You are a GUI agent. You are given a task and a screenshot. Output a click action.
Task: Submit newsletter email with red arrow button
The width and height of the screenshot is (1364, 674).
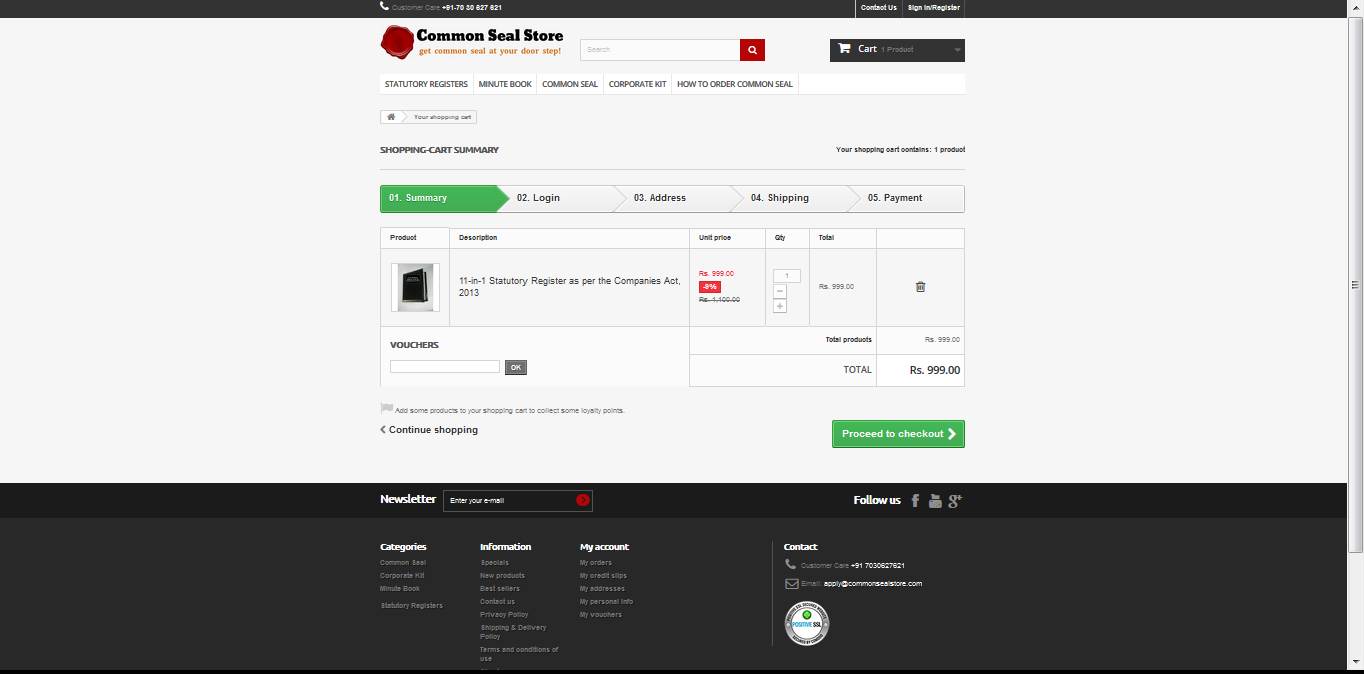pos(583,500)
